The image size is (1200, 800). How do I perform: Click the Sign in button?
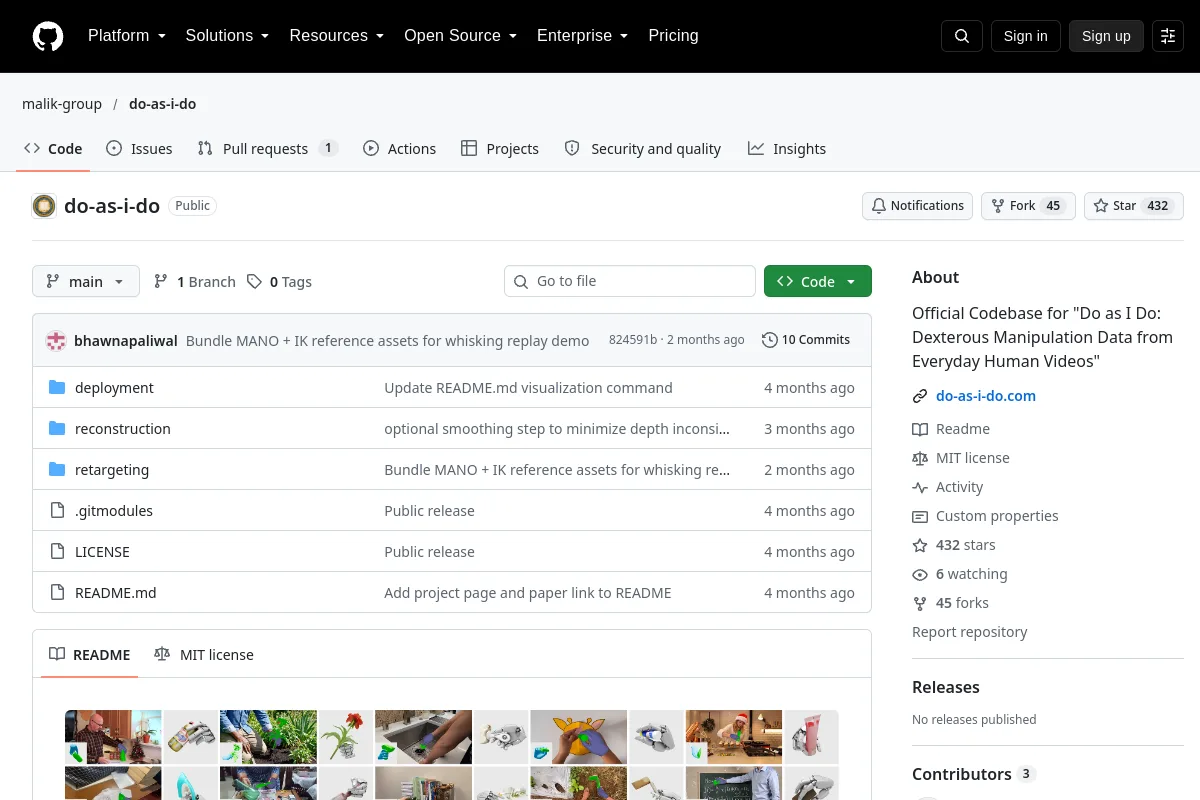pos(1025,36)
